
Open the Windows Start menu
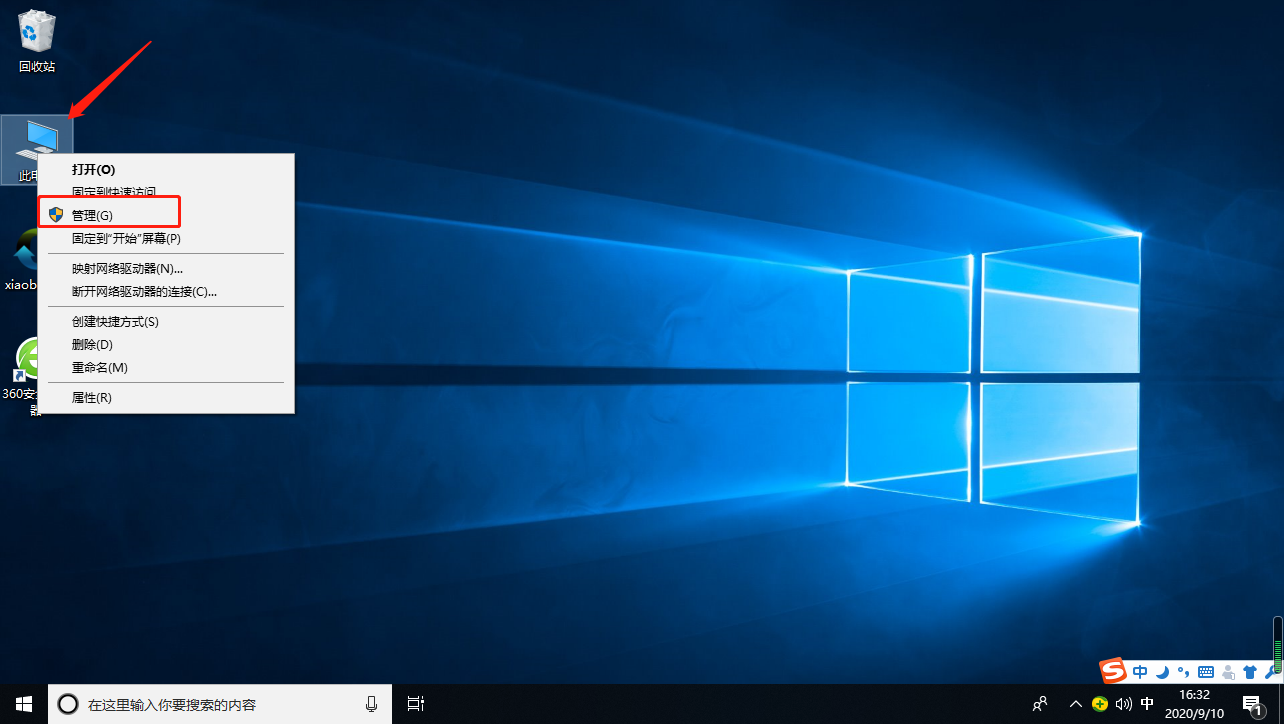23,704
